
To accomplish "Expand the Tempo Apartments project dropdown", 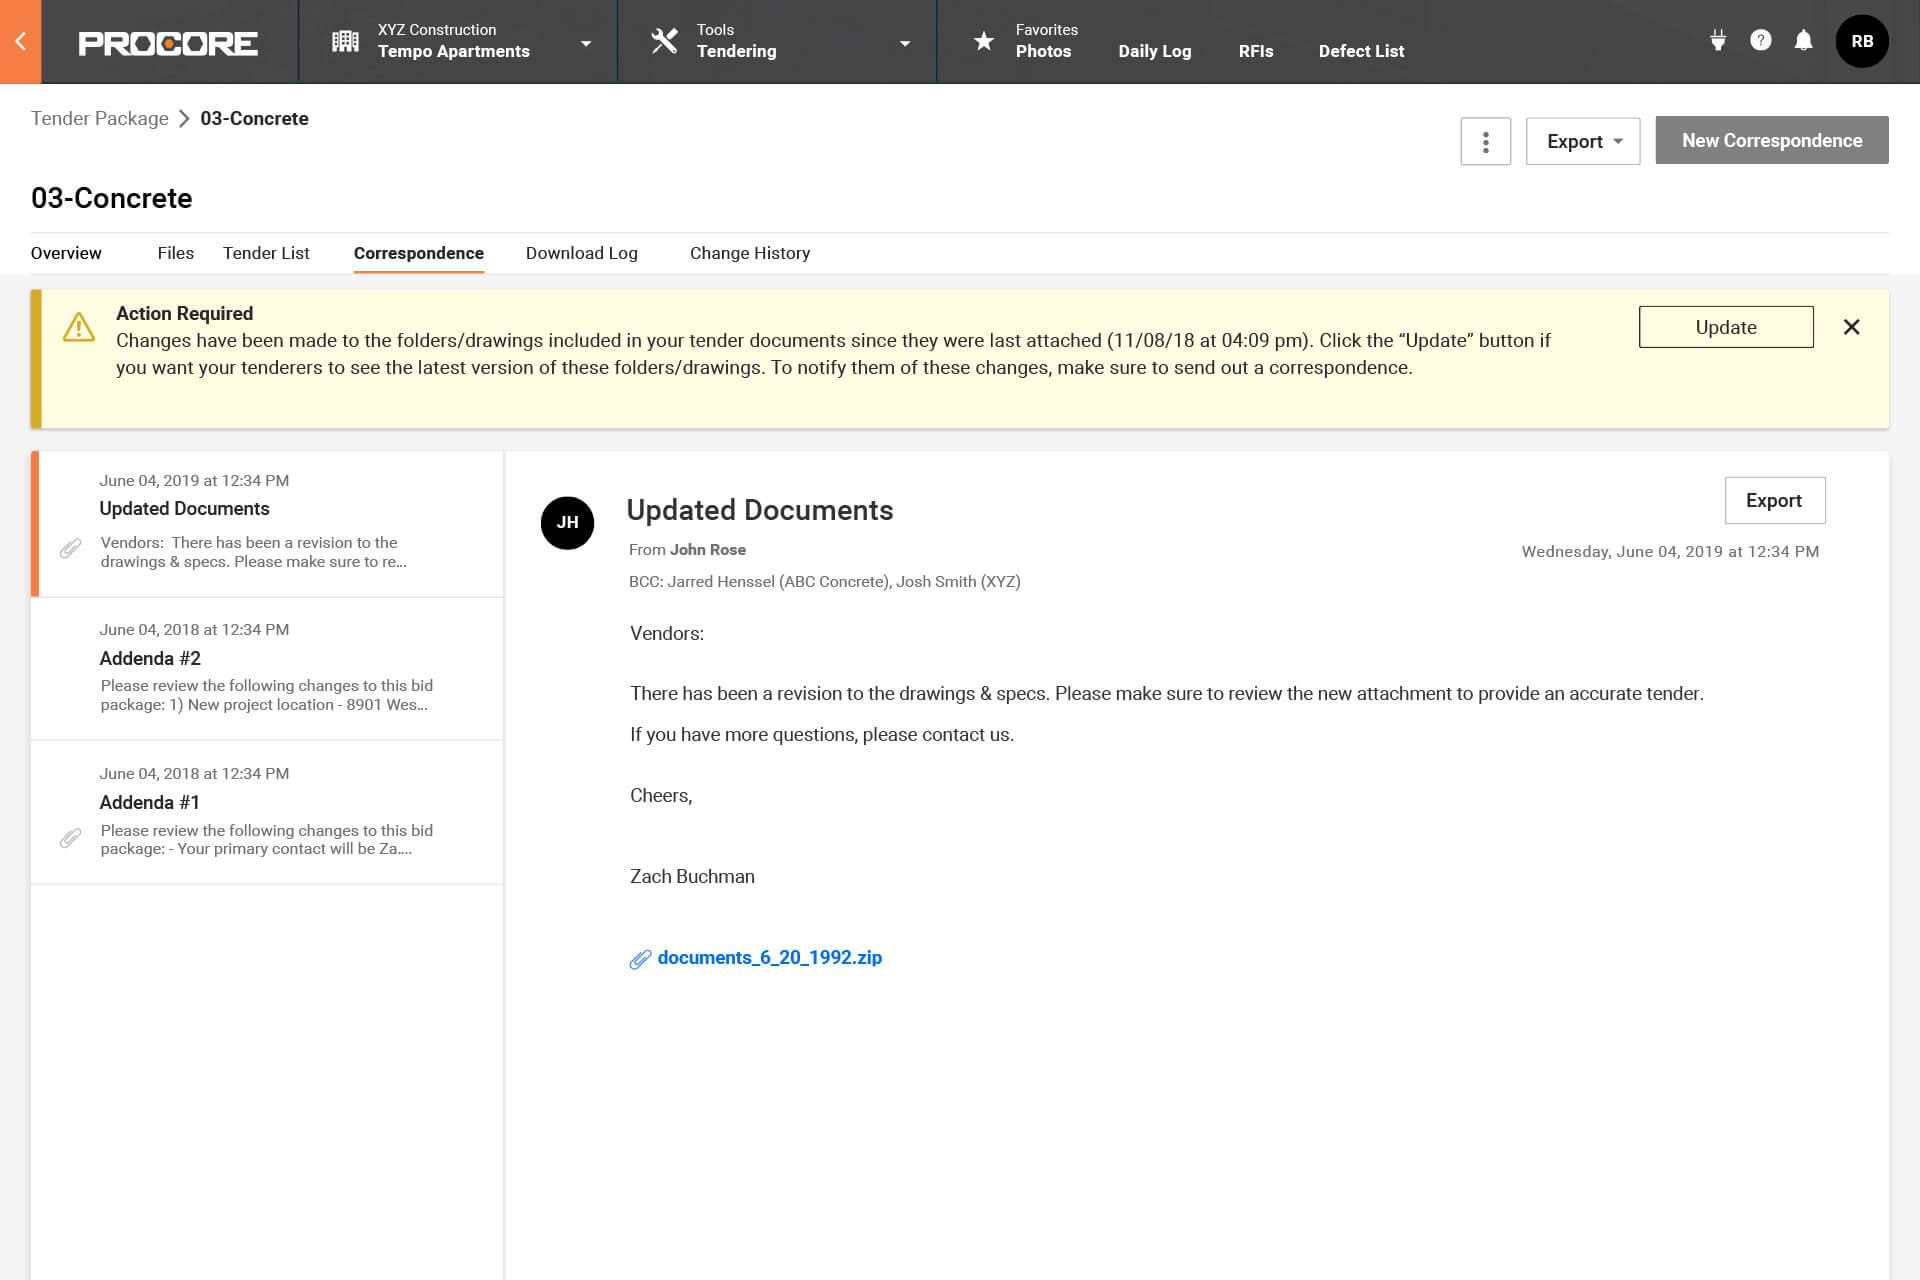I will tap(585, 43).
